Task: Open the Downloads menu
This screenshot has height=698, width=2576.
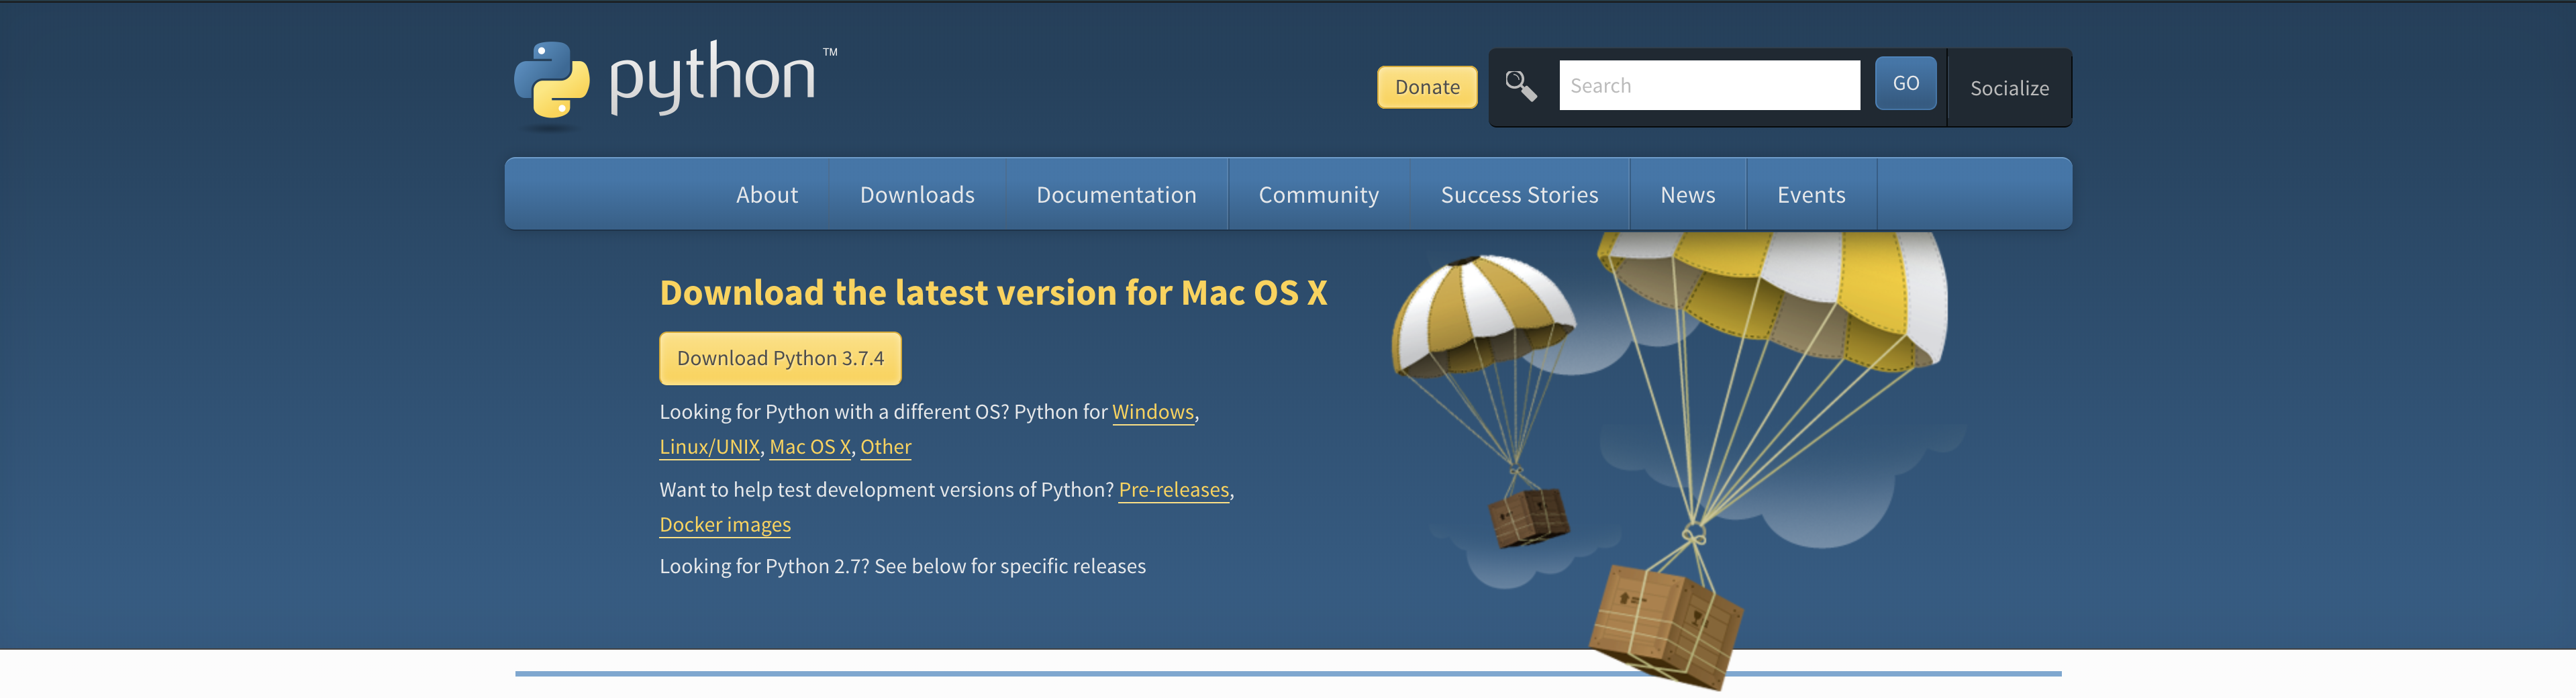Action: coord(917,195)
